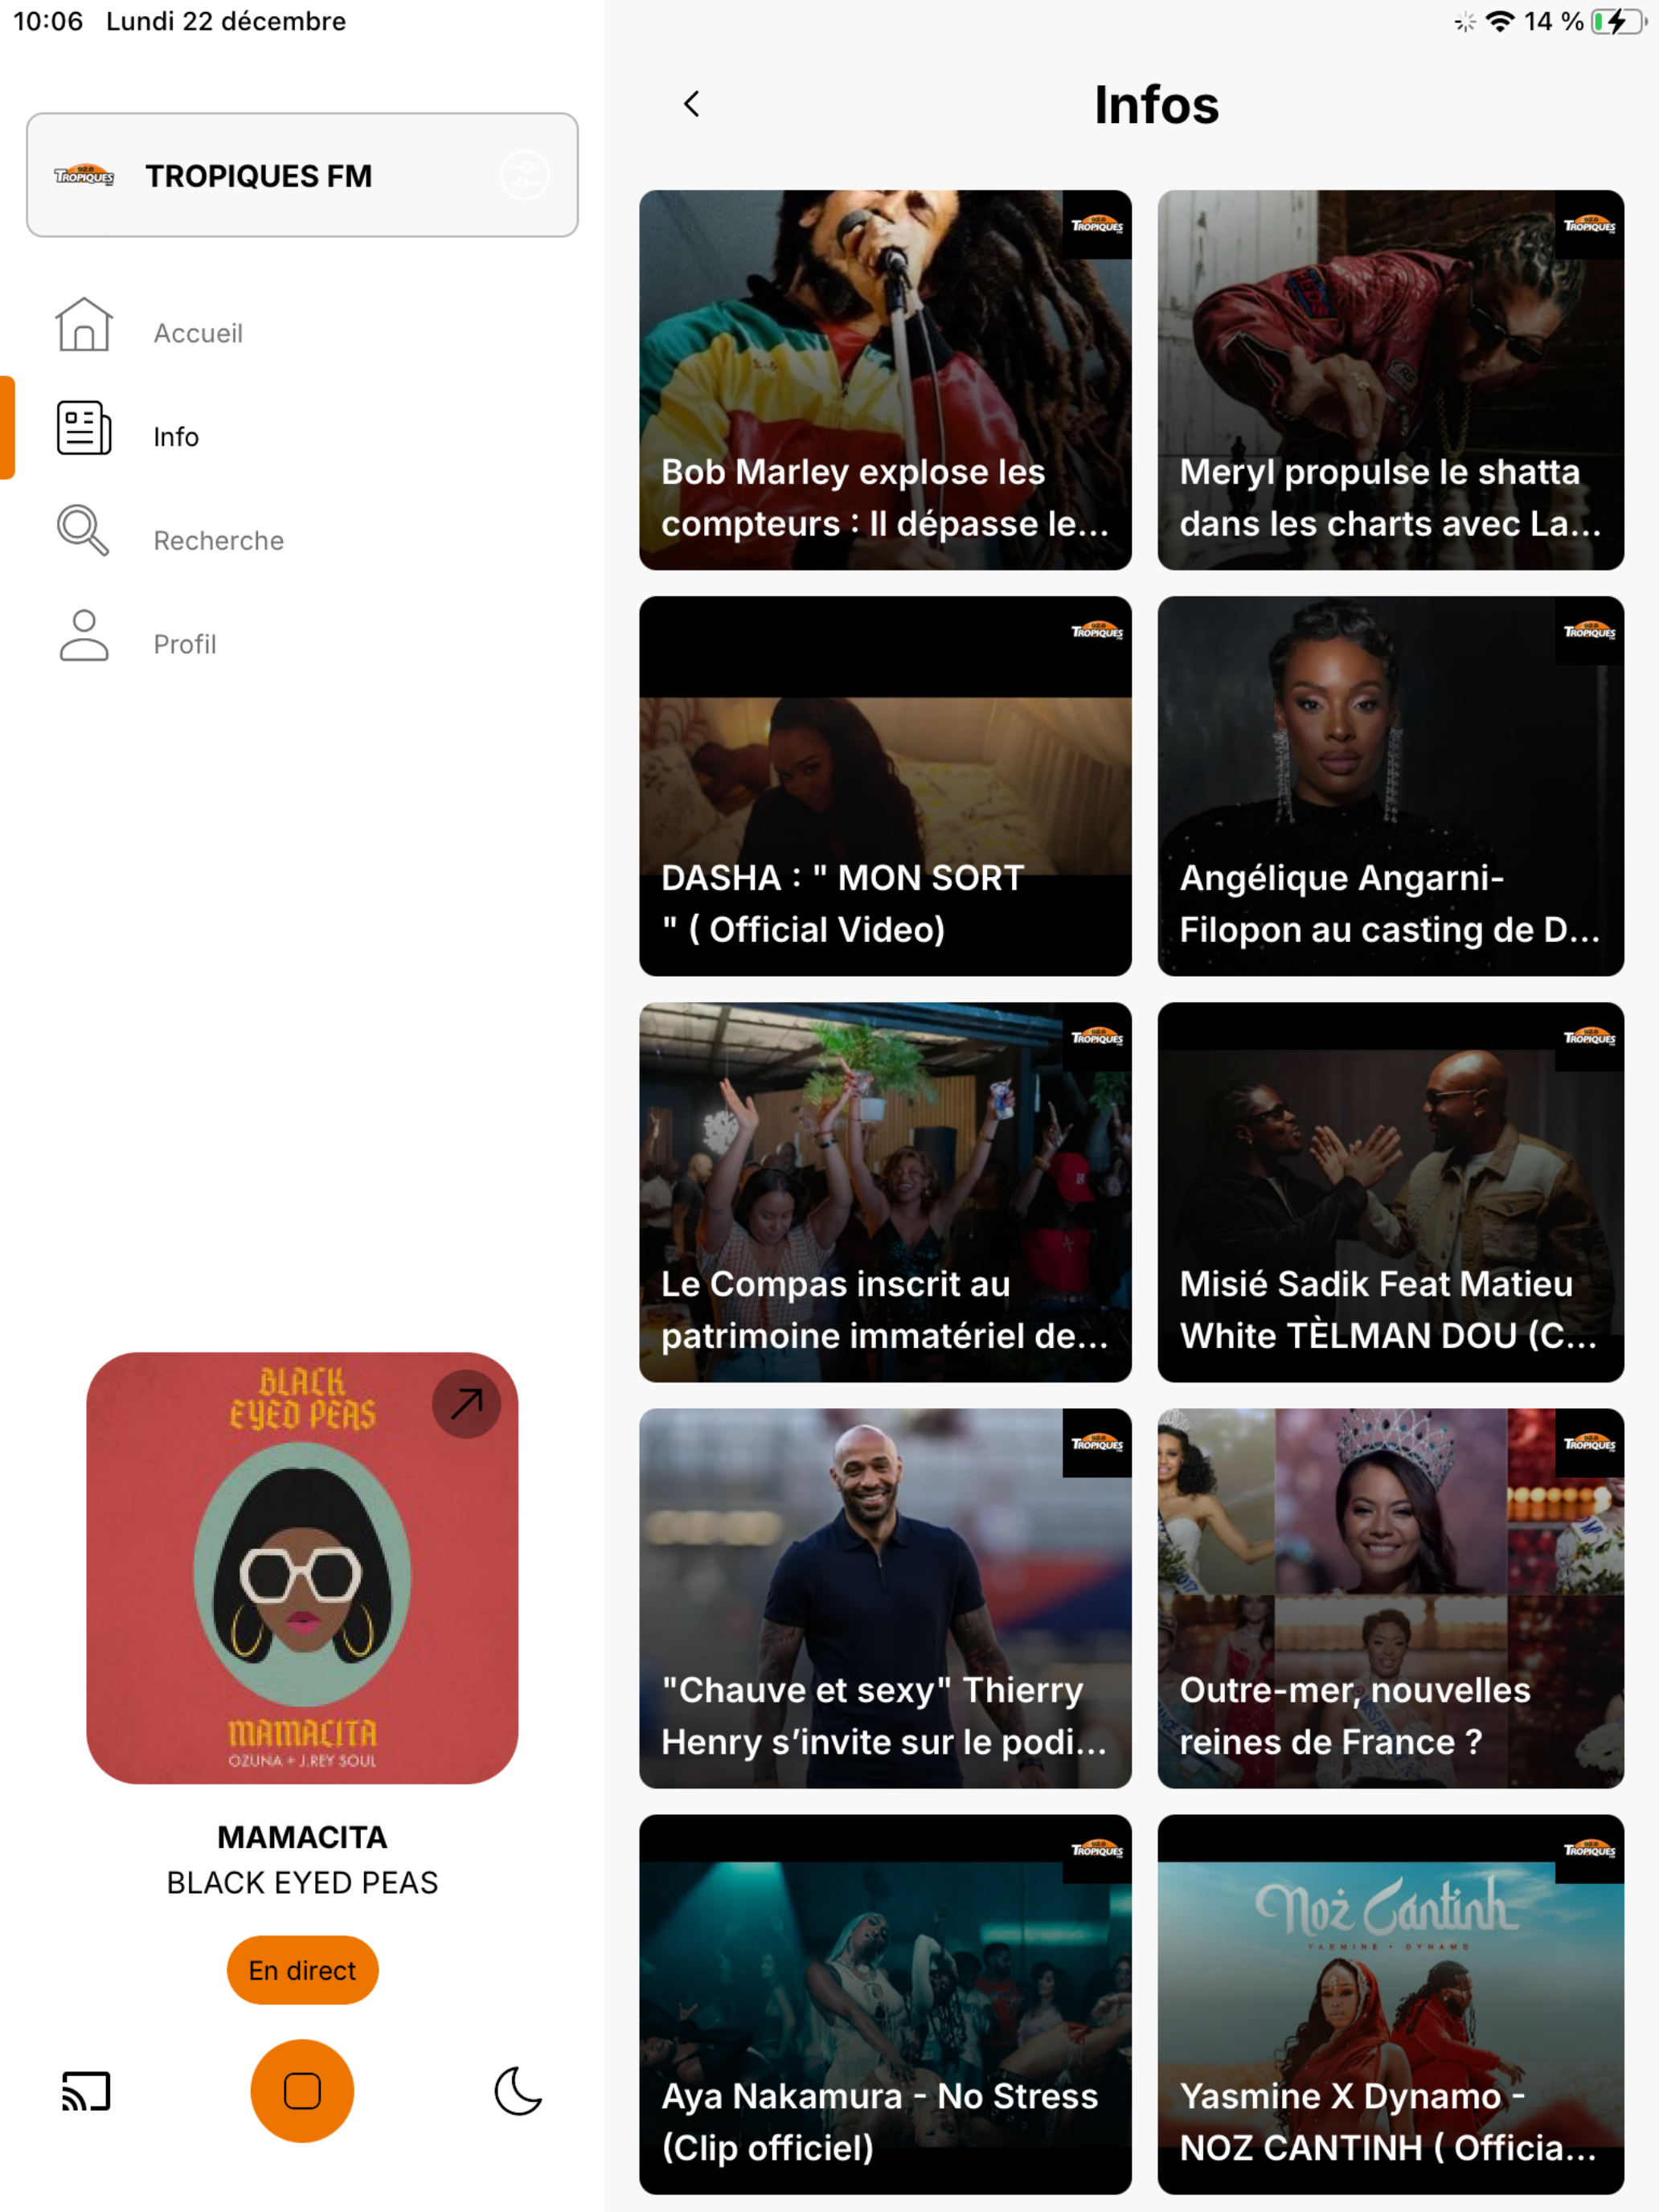The height and width of the screenshot is (2212, 1659).
Task: Tap Tropiques logo on Outre-mer card
Action: pos(1589,1443)
